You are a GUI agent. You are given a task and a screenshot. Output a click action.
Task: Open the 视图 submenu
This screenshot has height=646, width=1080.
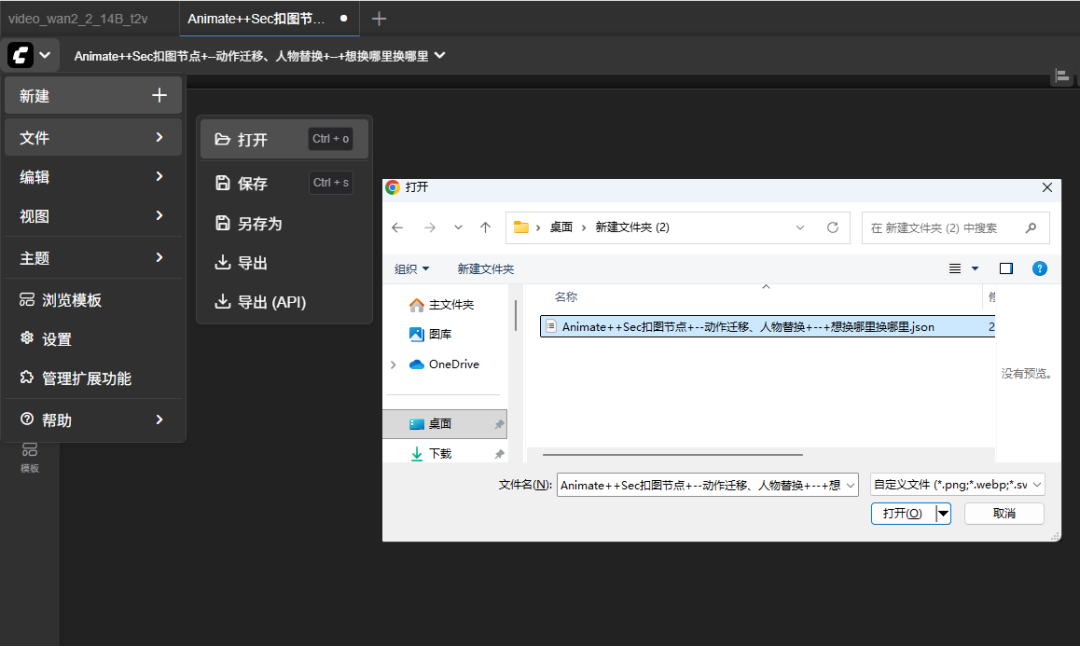coord(93,216)
